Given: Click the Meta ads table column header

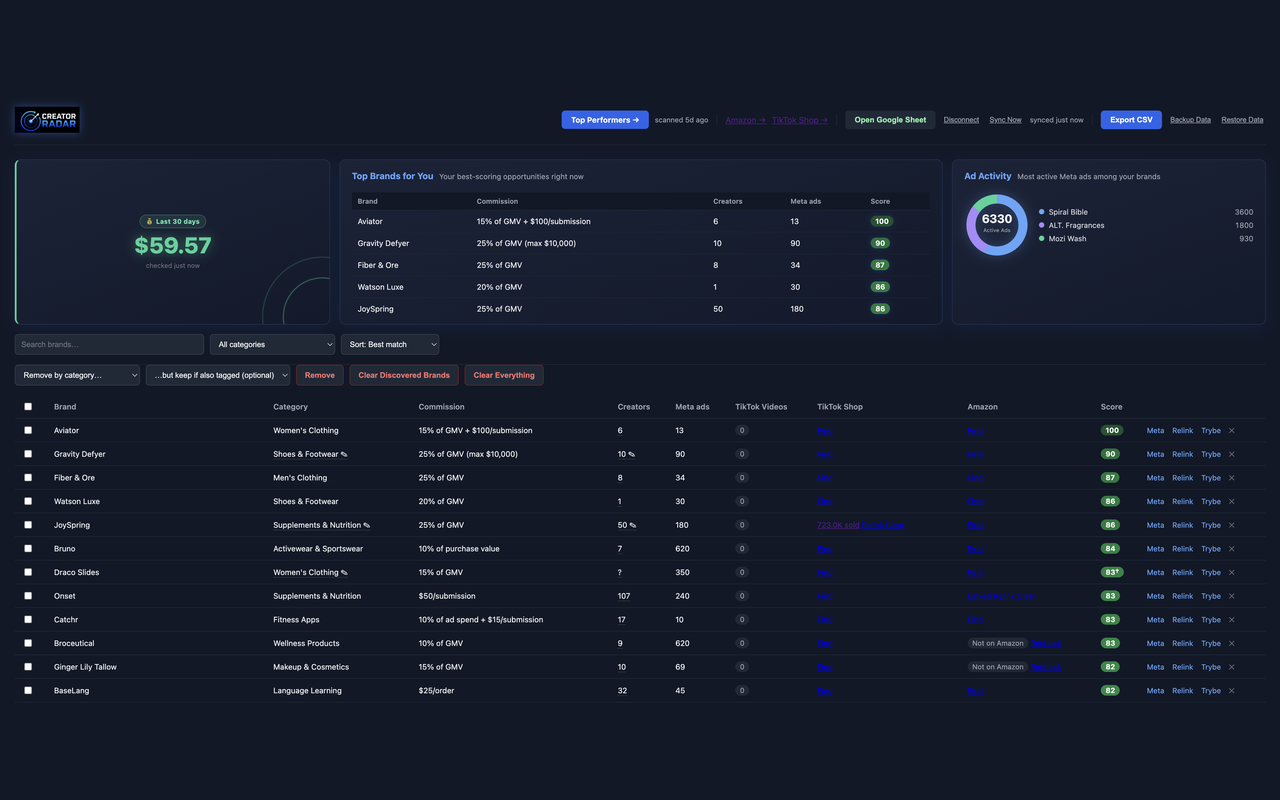Looking at the screenshot, I should [692, 407].
